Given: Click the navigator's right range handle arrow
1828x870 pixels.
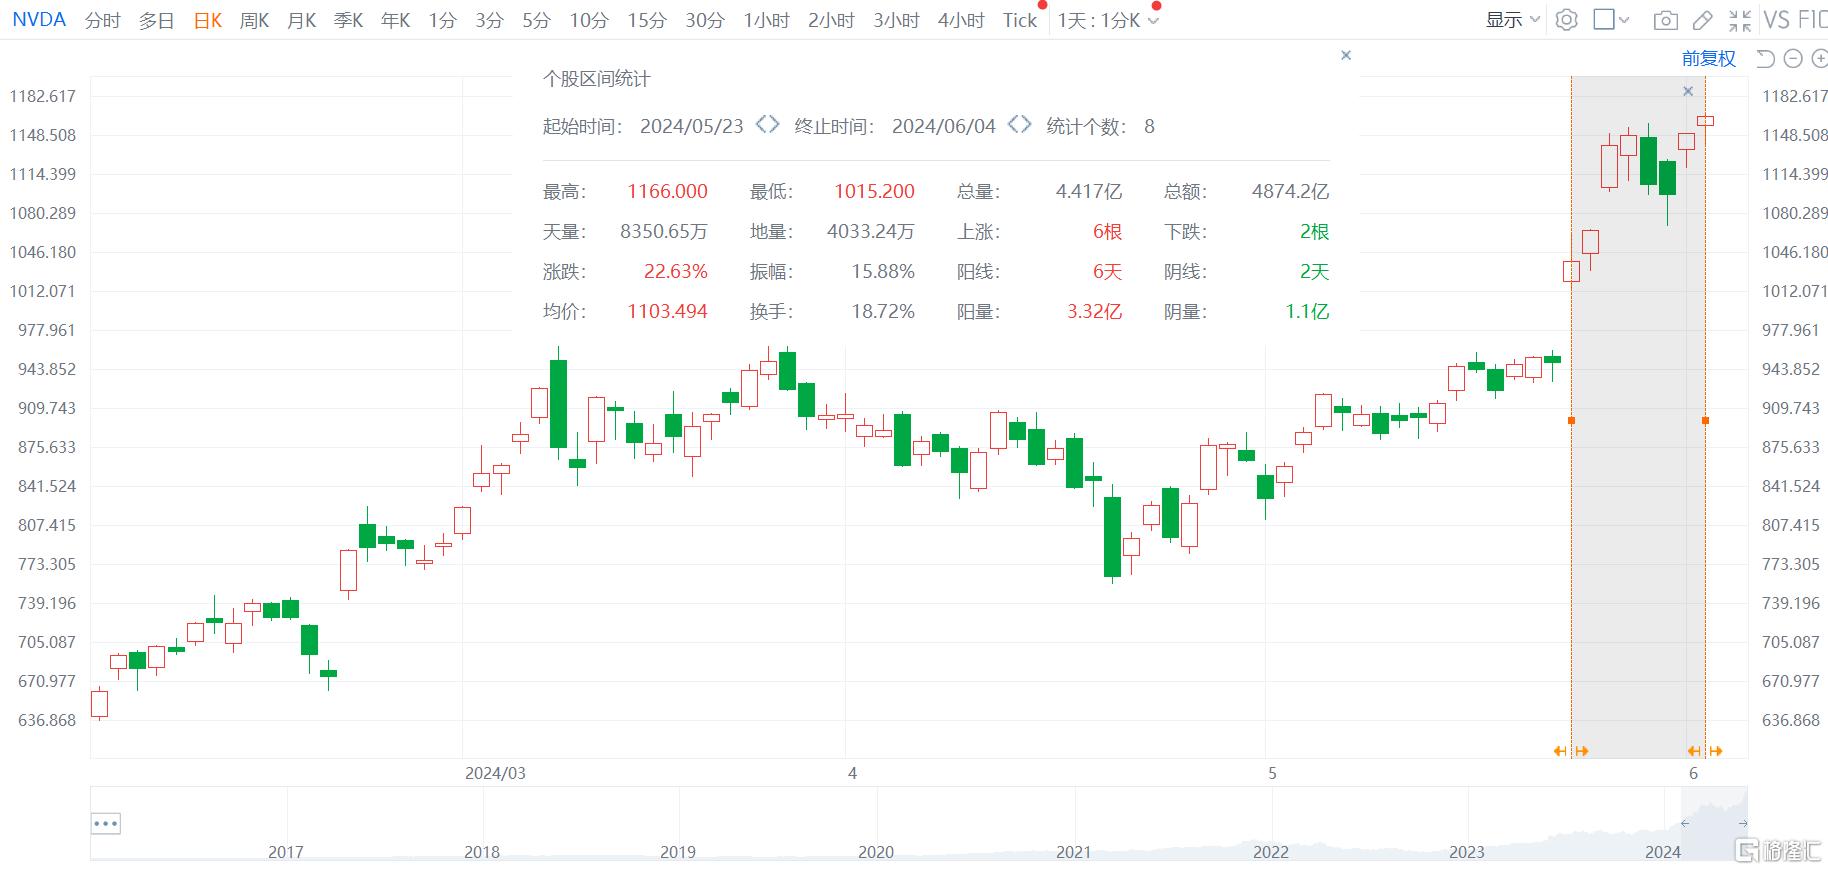Looking at the screenshot, I should pos(1742,824).
